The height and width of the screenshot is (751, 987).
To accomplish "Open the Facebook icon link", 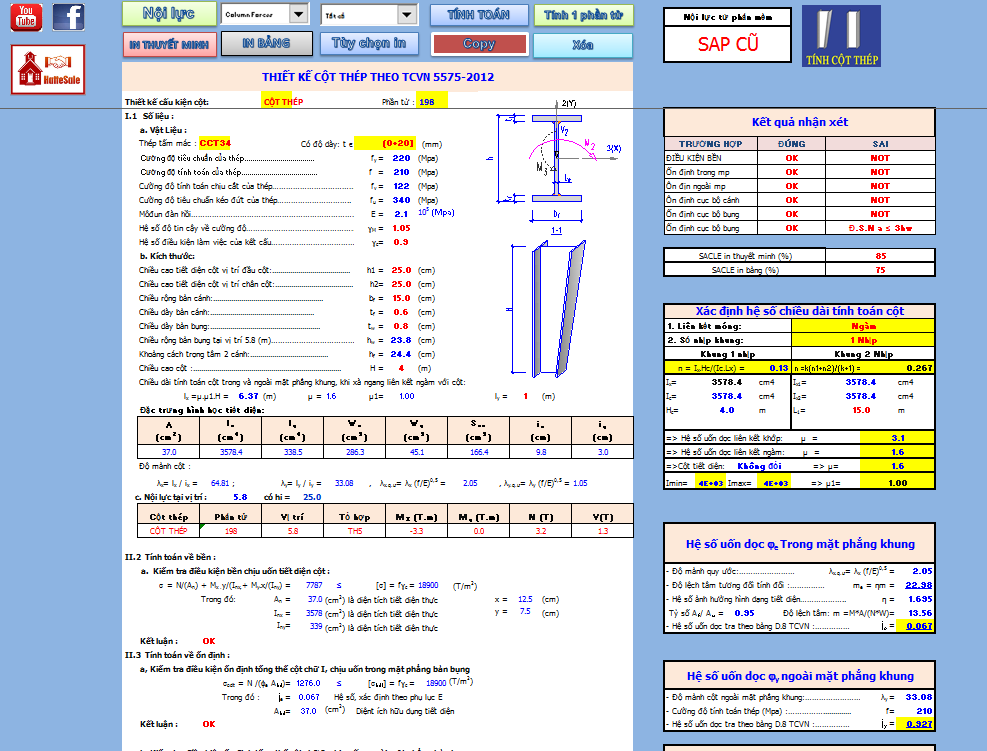I will tap(68, 17).
